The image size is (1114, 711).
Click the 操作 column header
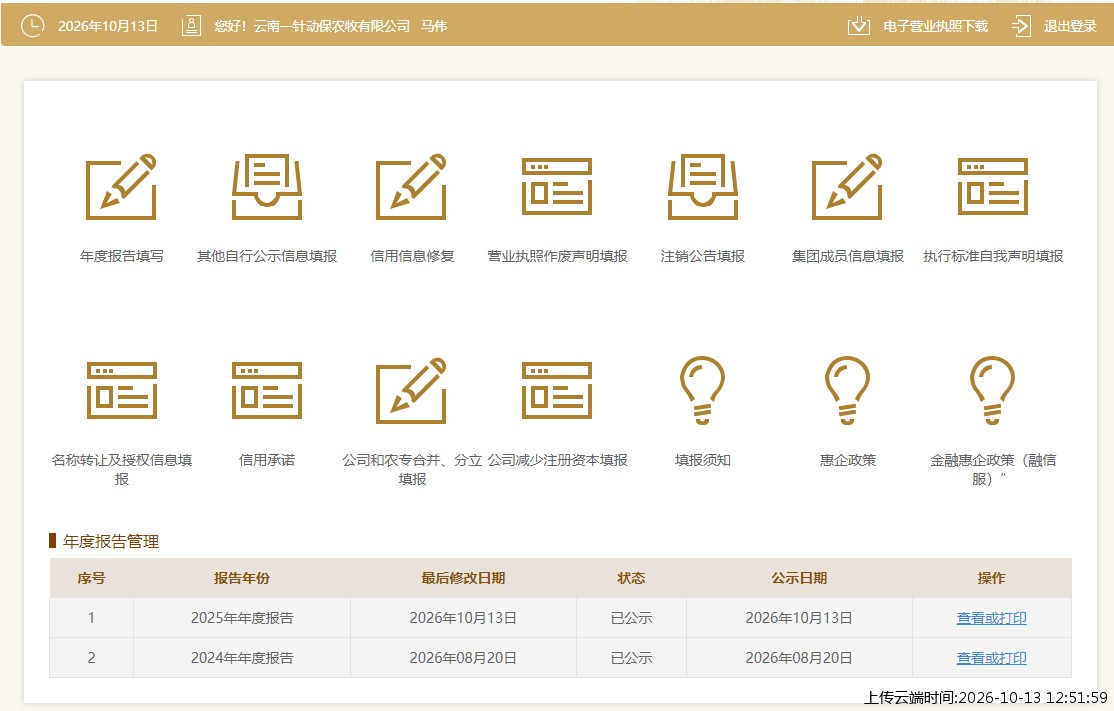992,578
